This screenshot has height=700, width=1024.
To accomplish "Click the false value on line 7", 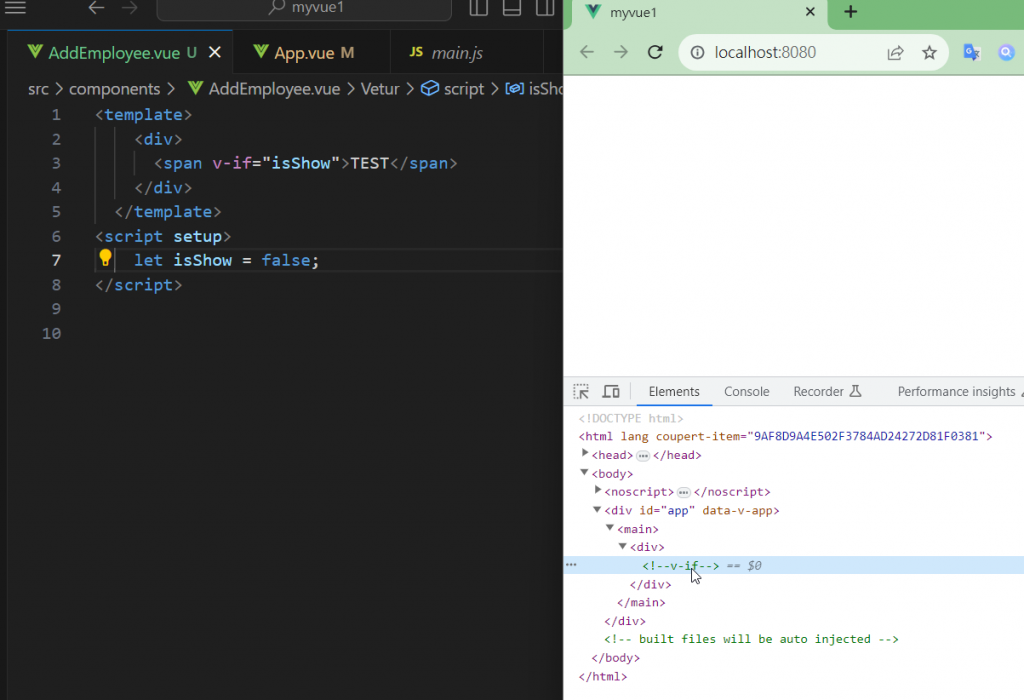I will [285, 261].
